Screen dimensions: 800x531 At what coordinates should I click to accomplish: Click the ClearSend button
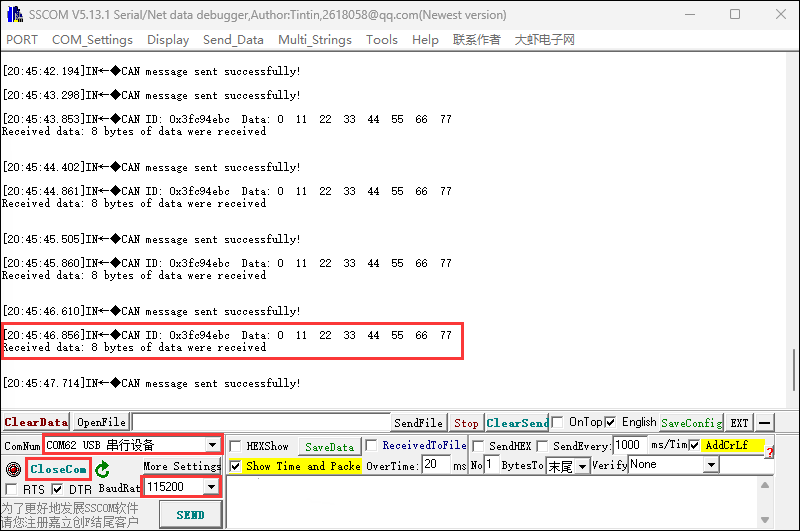coord(517,423)
